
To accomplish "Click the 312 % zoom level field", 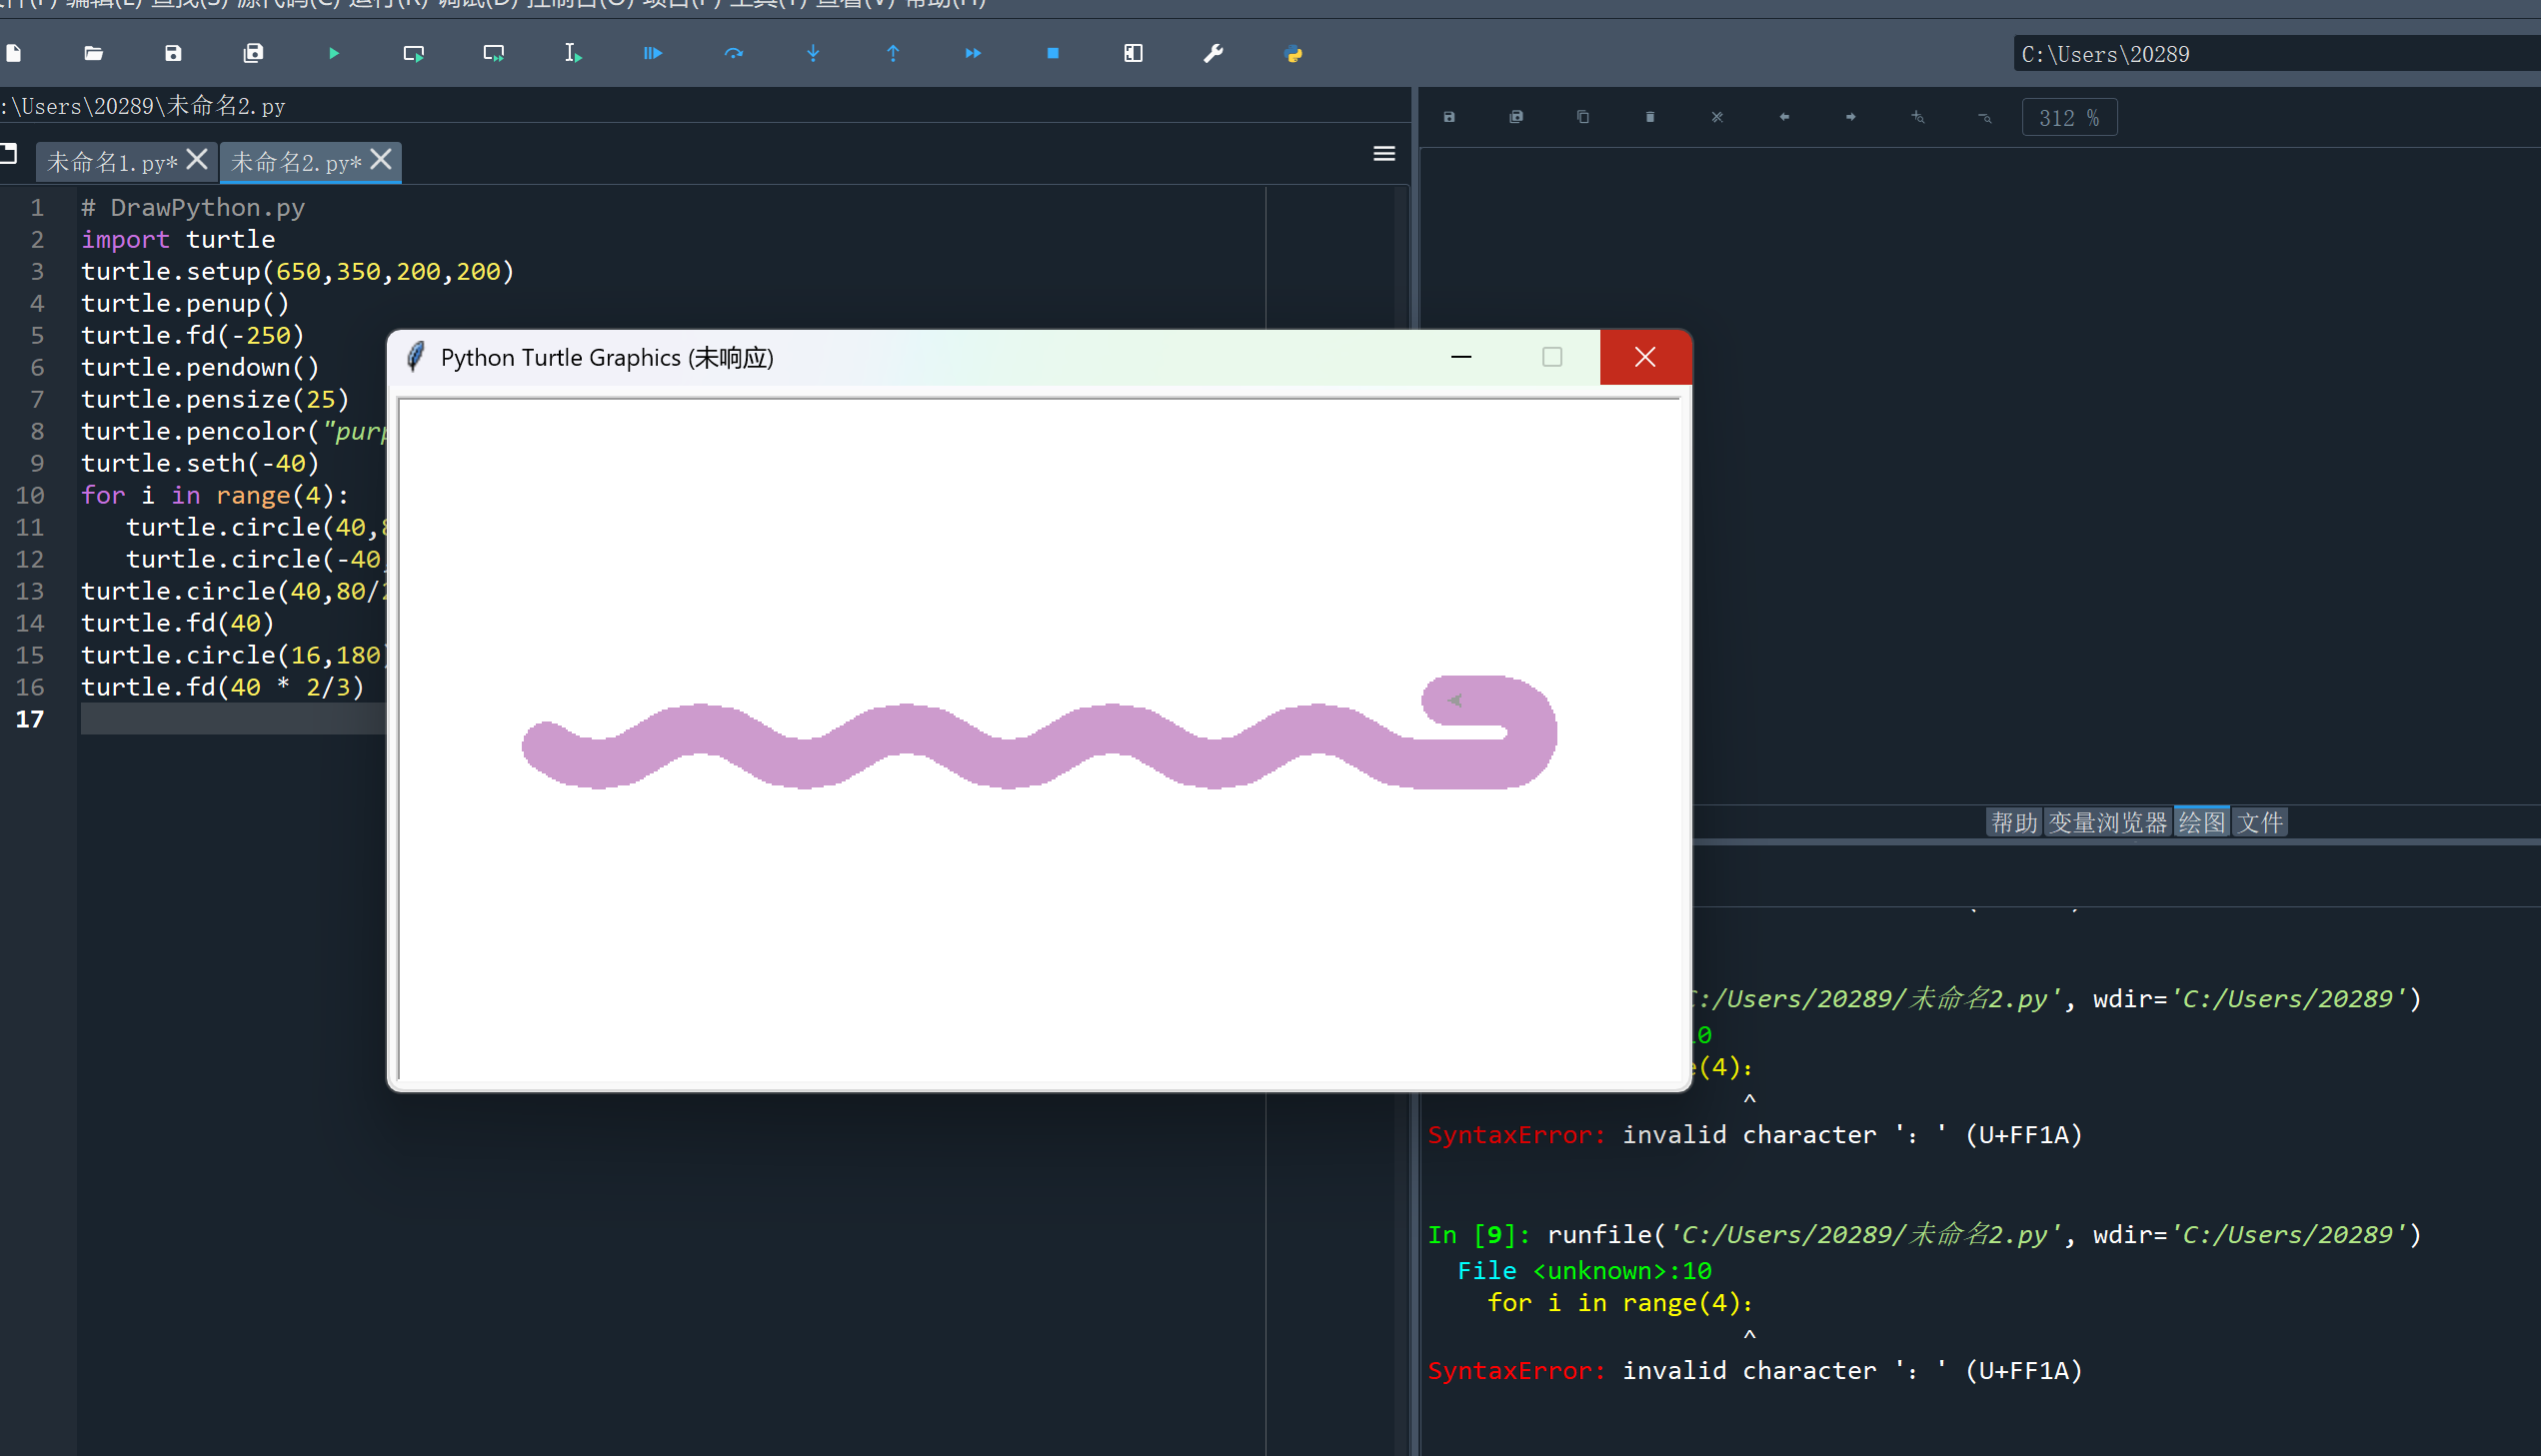I will (2068, 118).
